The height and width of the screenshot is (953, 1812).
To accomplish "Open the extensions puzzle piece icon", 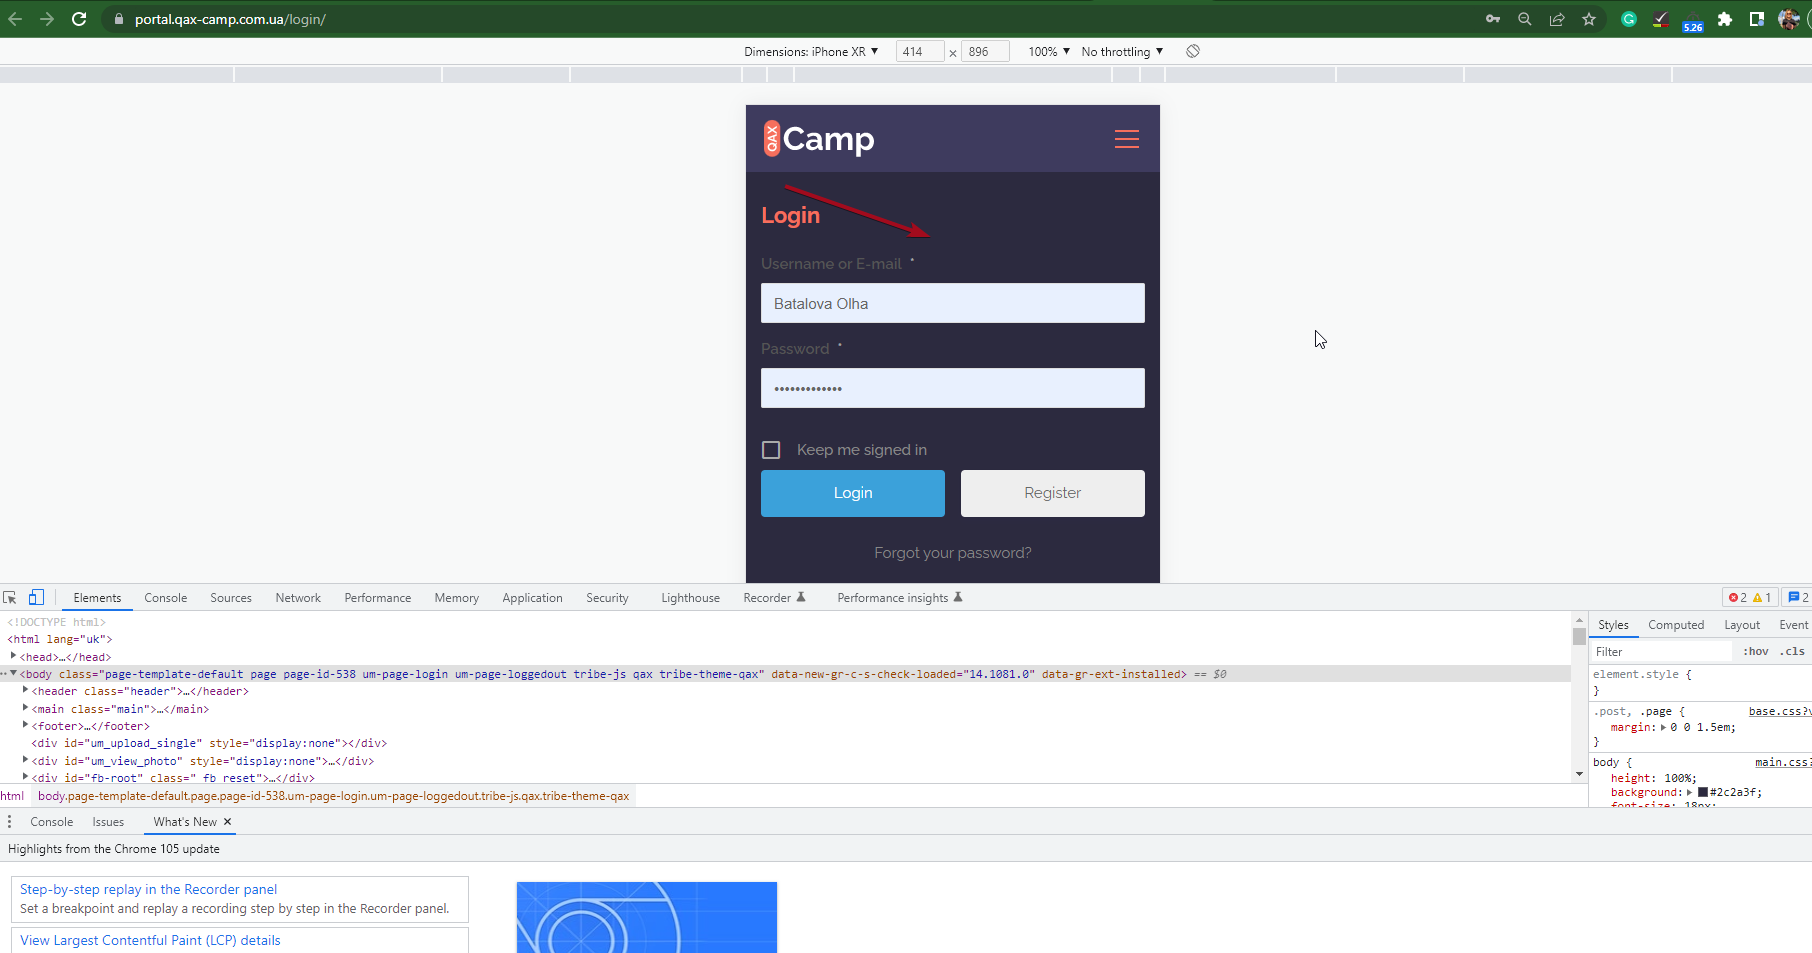I will coord(1725,19).
